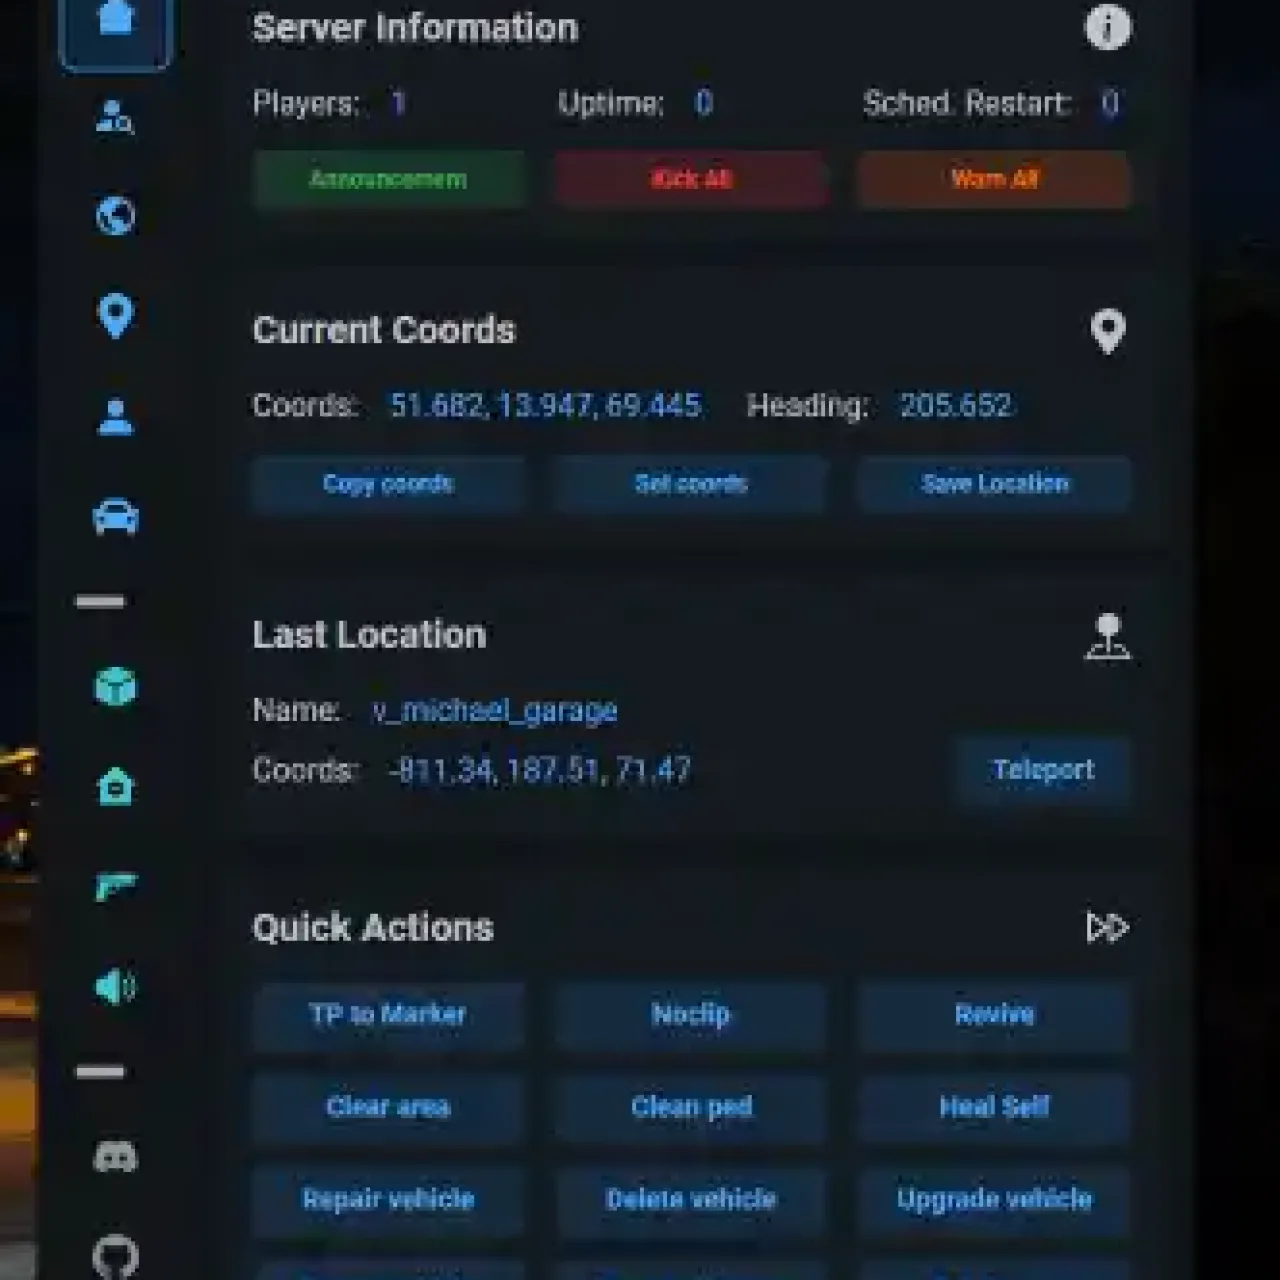
Task: Select last location coords -811.34, 187.51, 71.47
Action: tap(540, 770)
